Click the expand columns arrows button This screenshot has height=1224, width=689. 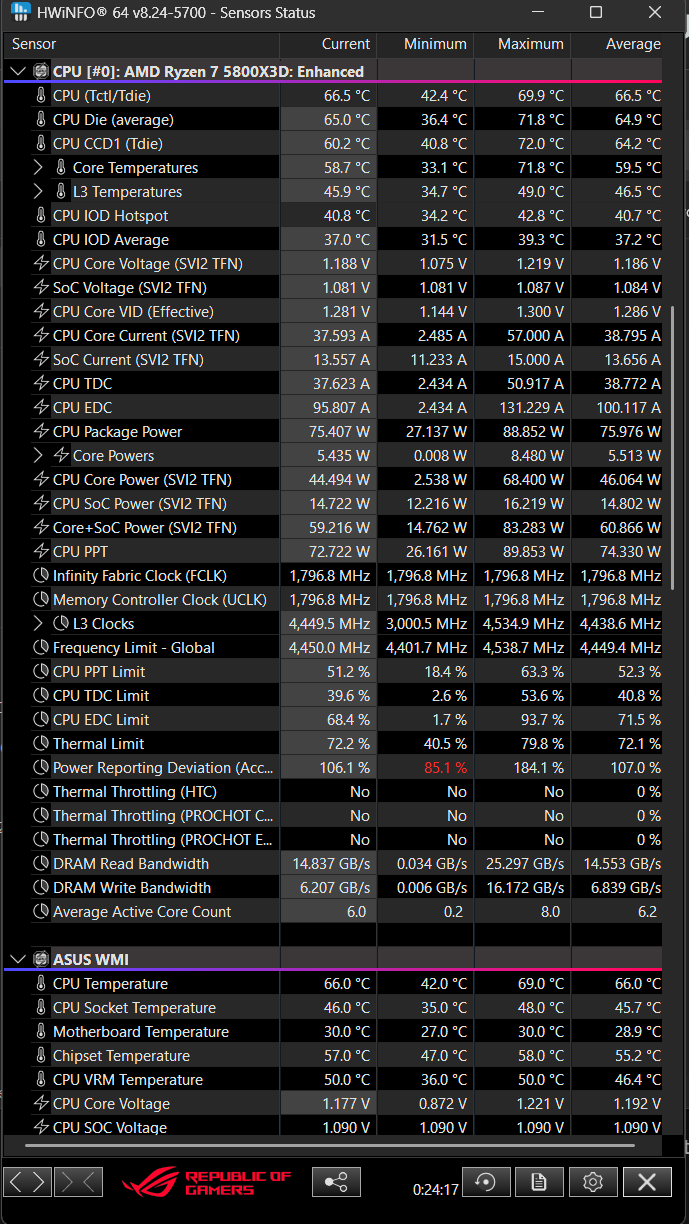tap(28, 1181)
